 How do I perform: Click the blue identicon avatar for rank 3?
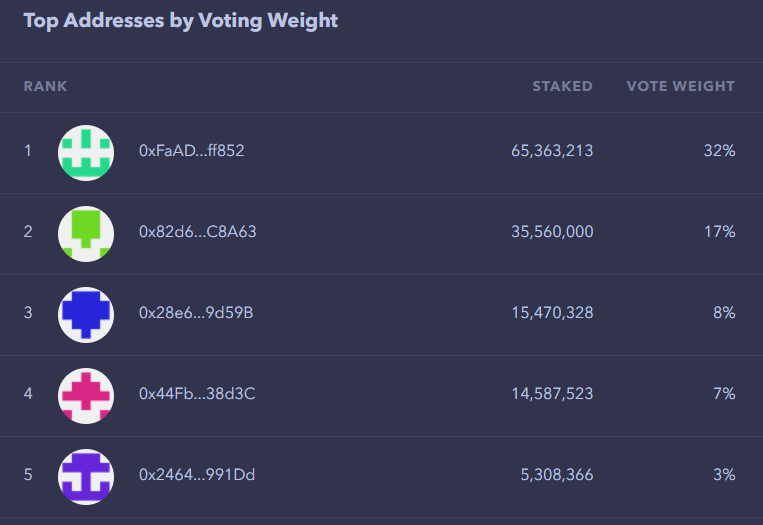coord(86,315)
